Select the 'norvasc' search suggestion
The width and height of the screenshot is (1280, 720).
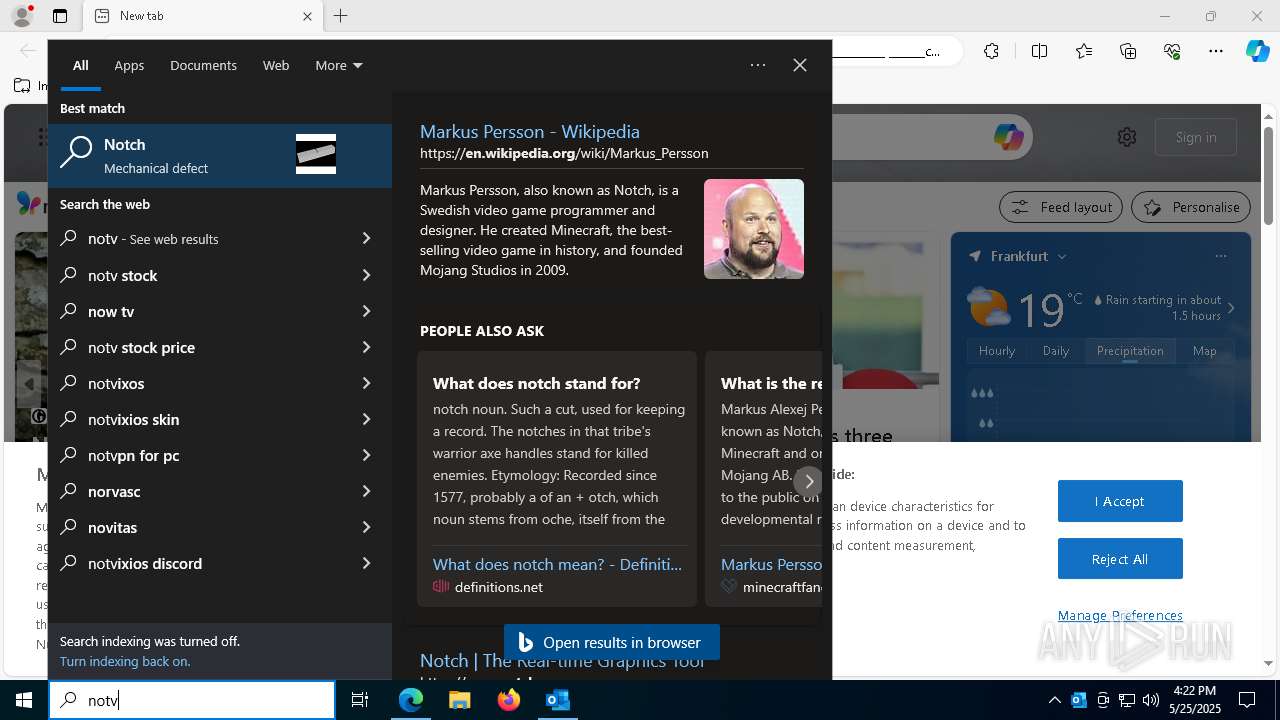point(220,491)
